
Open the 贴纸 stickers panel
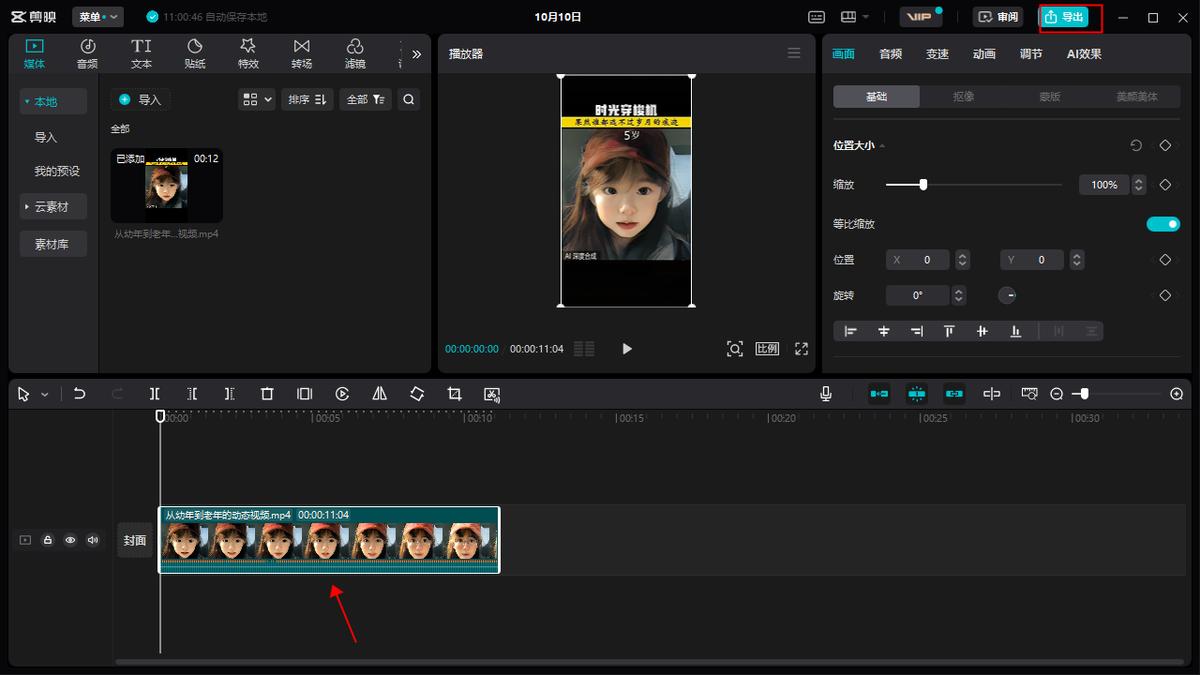[195, 54]
